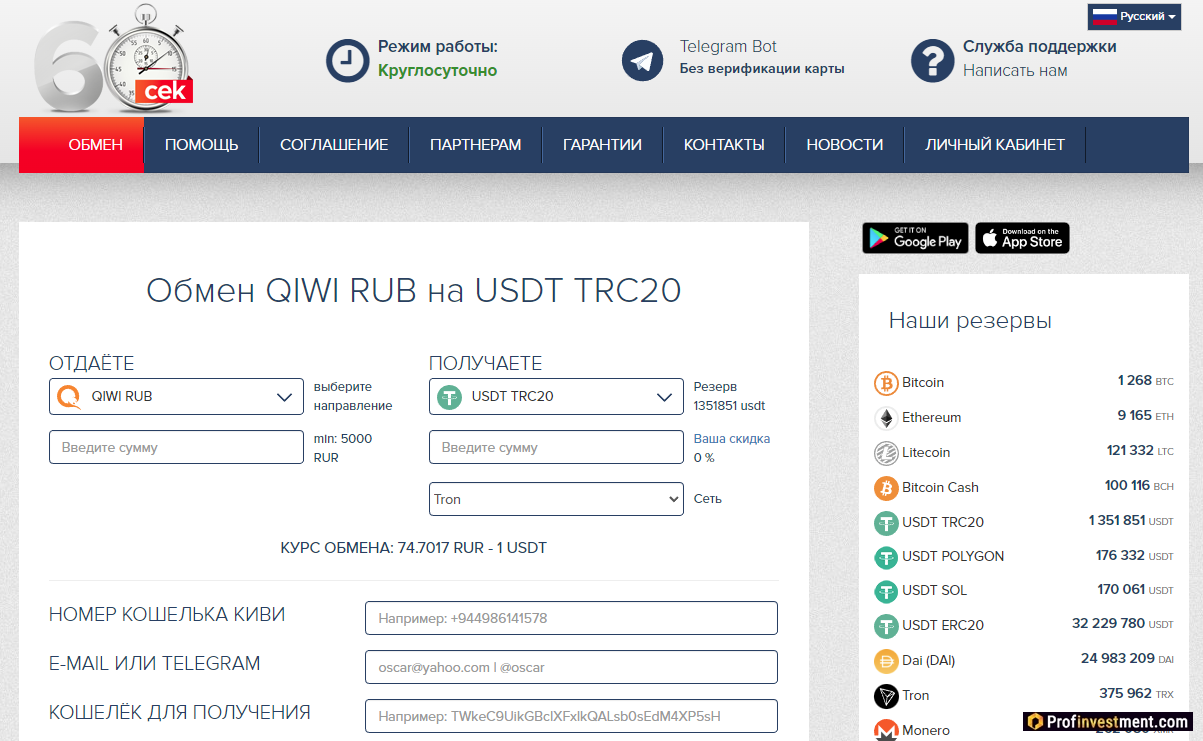Go to the ПОМОЩЬ menu item
Viewport: 1203px width, 741px height.
[x=201, y=145]
